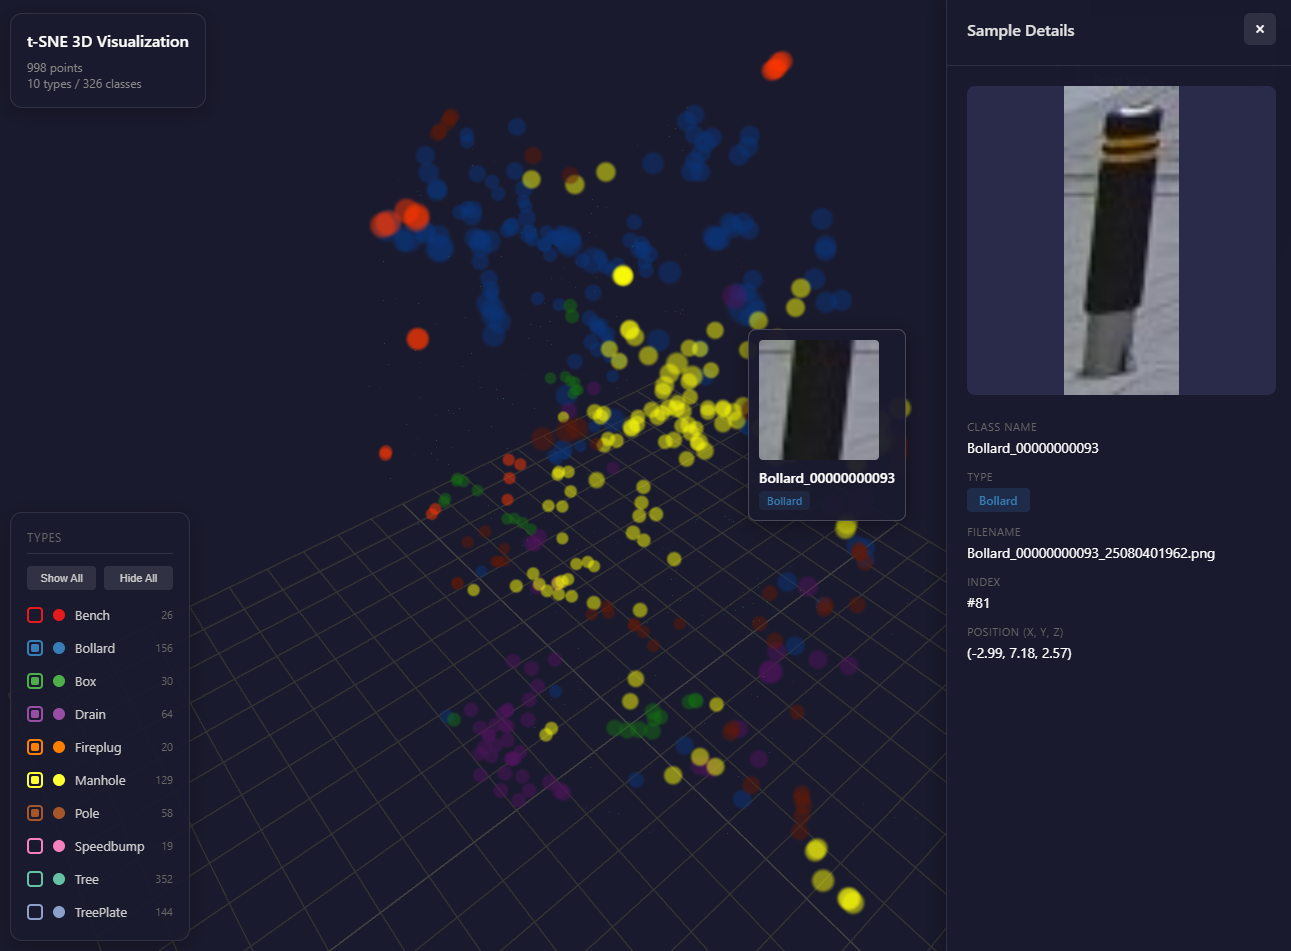
Task: Click the teal Tree color dot
Action: (59, 879)
